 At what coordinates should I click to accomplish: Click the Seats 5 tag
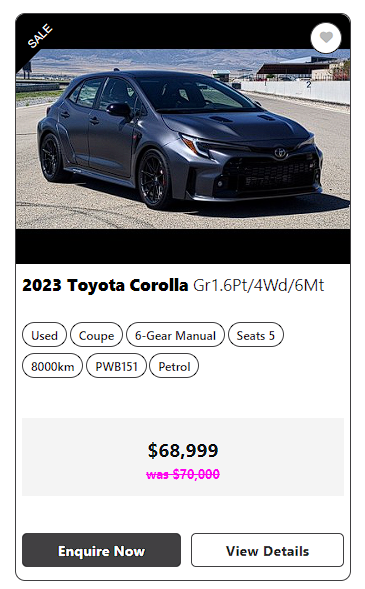(x=256, y=335)
